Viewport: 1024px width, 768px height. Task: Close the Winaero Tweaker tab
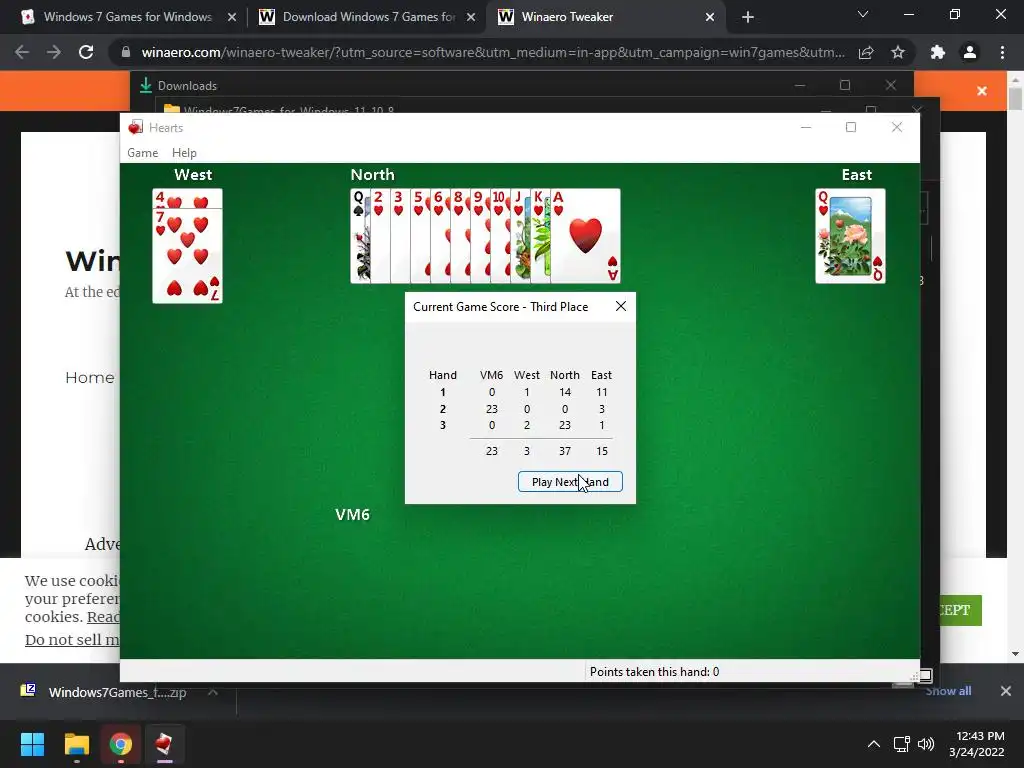710,17
